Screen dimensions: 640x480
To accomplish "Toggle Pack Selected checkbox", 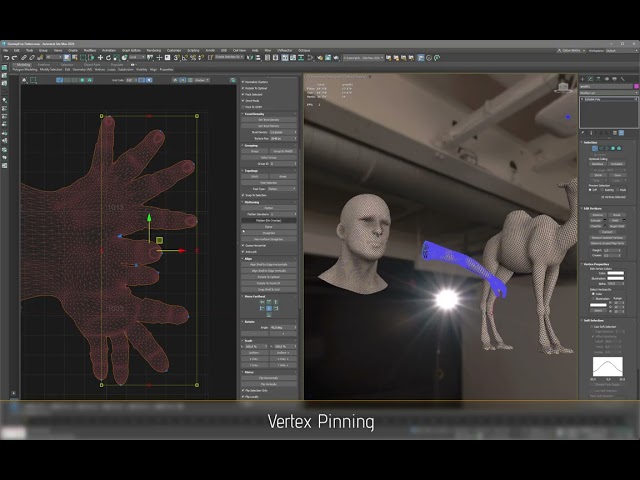I will click(243, 94).
